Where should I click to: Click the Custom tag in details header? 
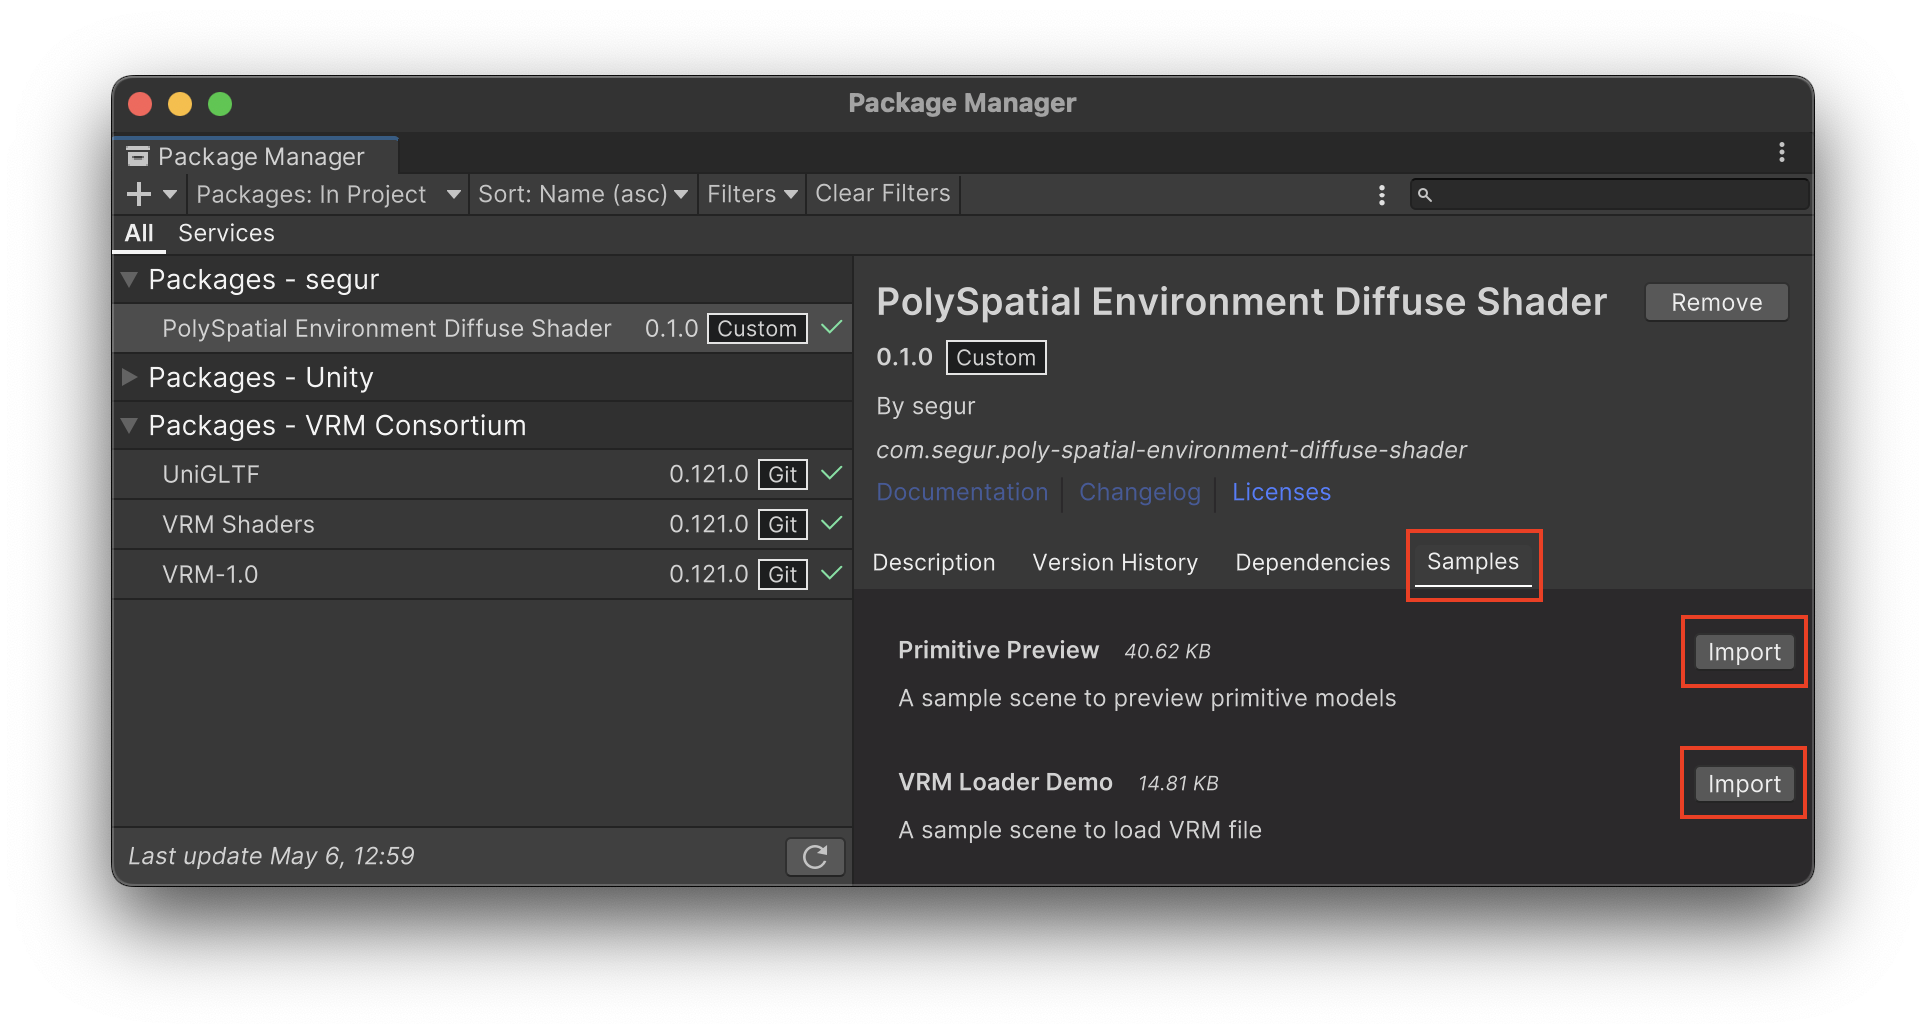click(996, 357)
